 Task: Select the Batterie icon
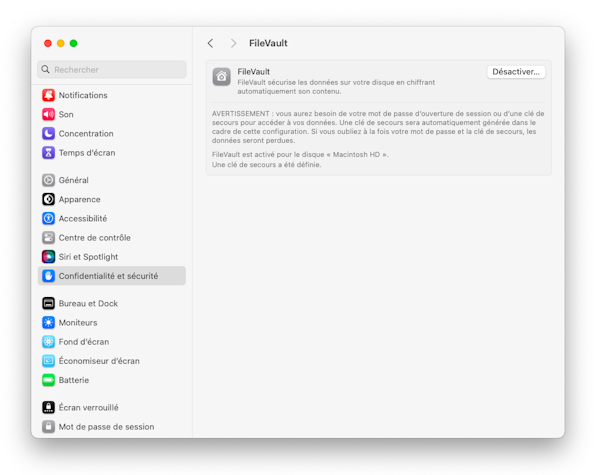pyautogui.click(x=48, y=380)
